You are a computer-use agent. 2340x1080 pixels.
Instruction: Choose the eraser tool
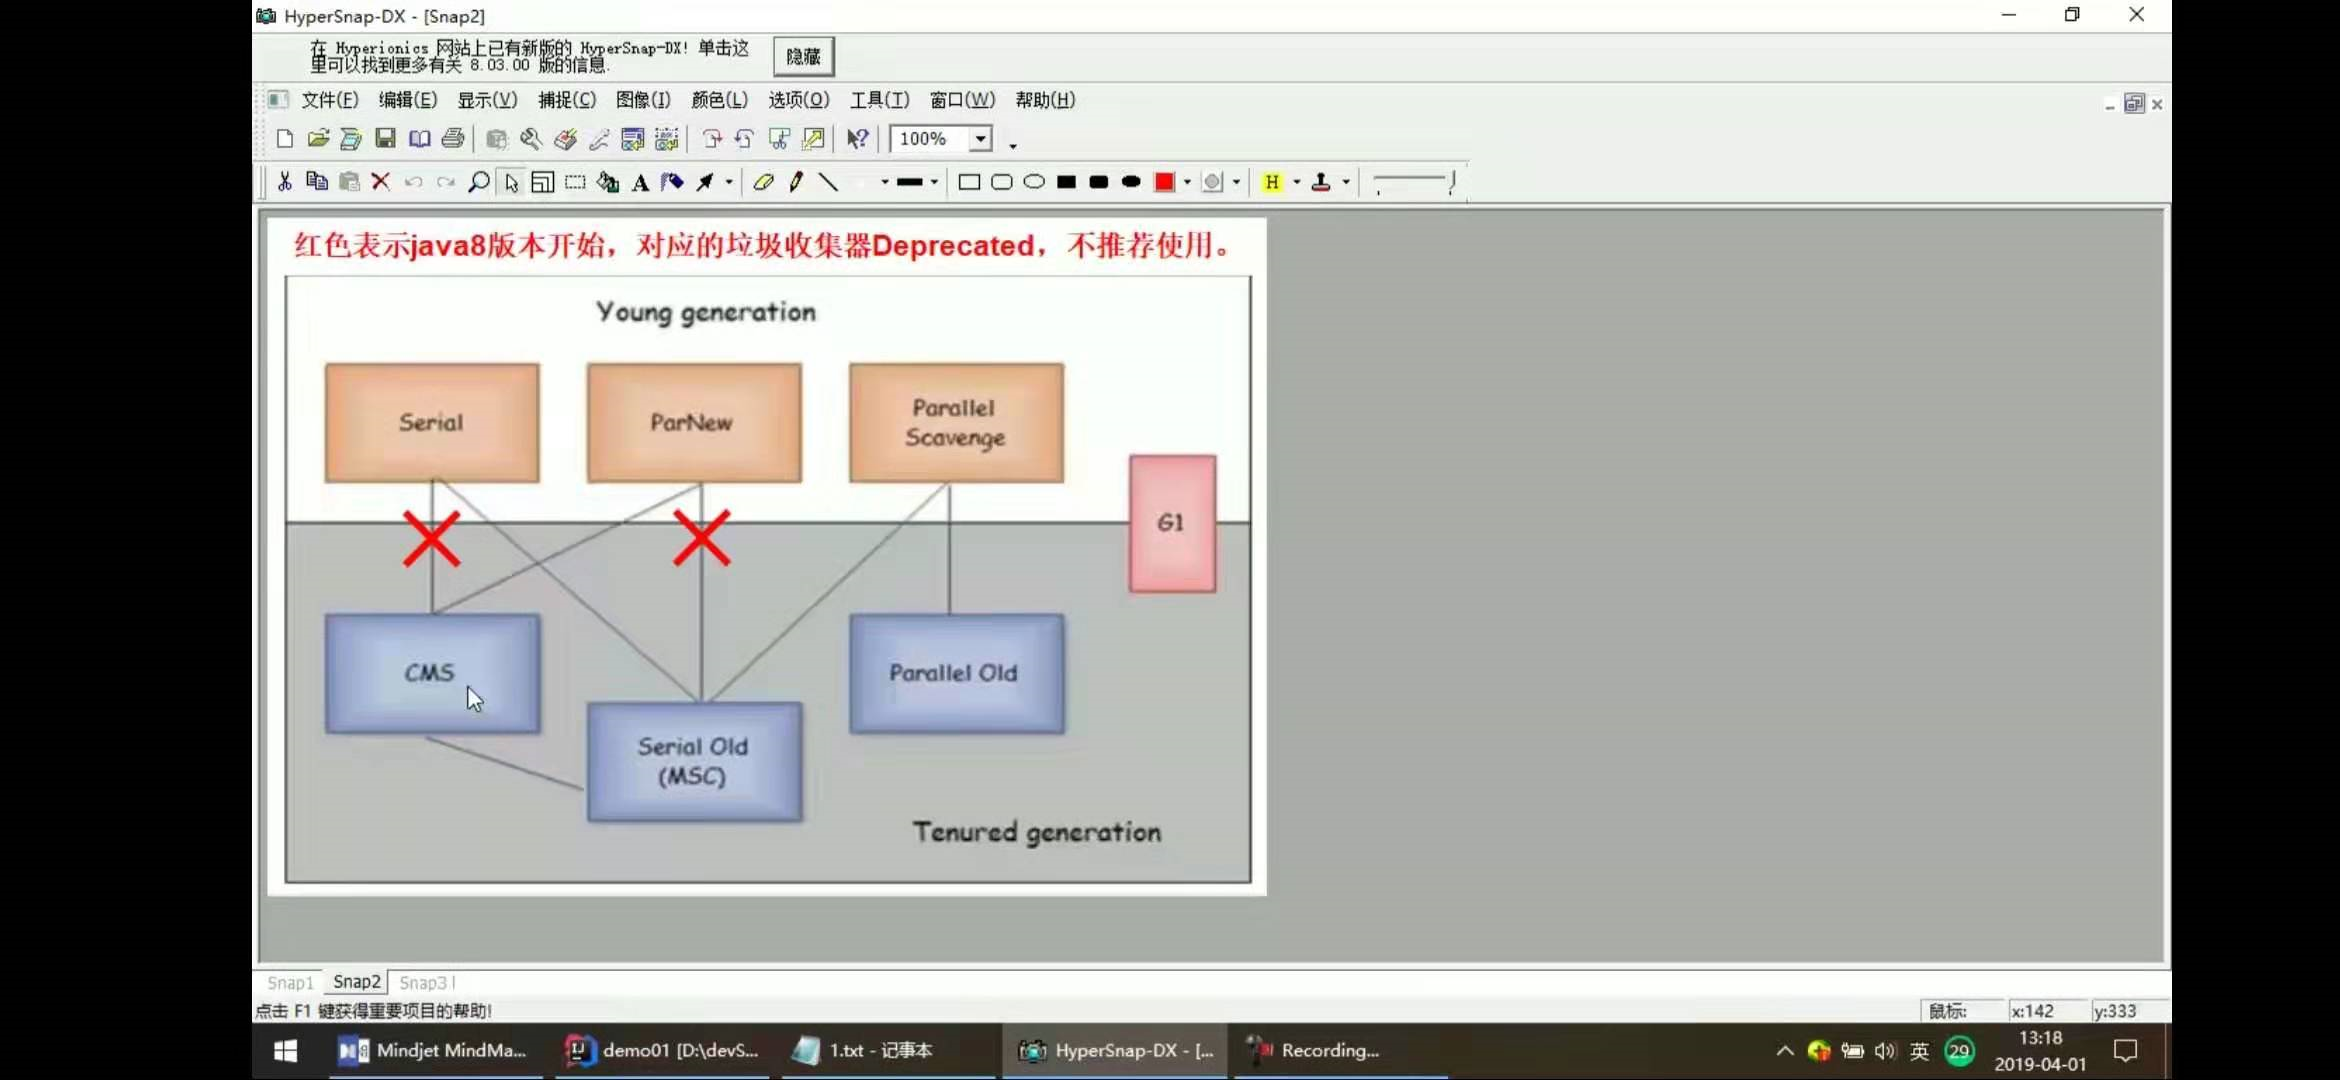point(763,182)
